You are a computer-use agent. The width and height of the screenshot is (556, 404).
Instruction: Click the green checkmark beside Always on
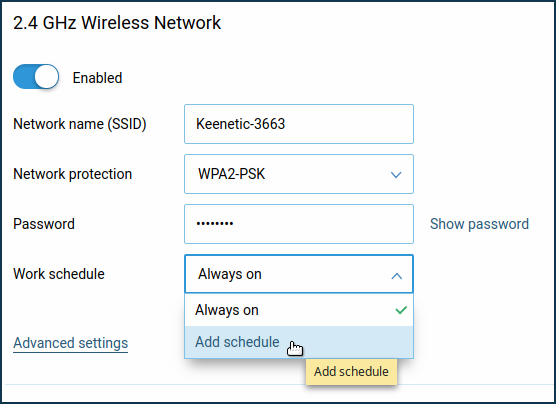[401, 310]
